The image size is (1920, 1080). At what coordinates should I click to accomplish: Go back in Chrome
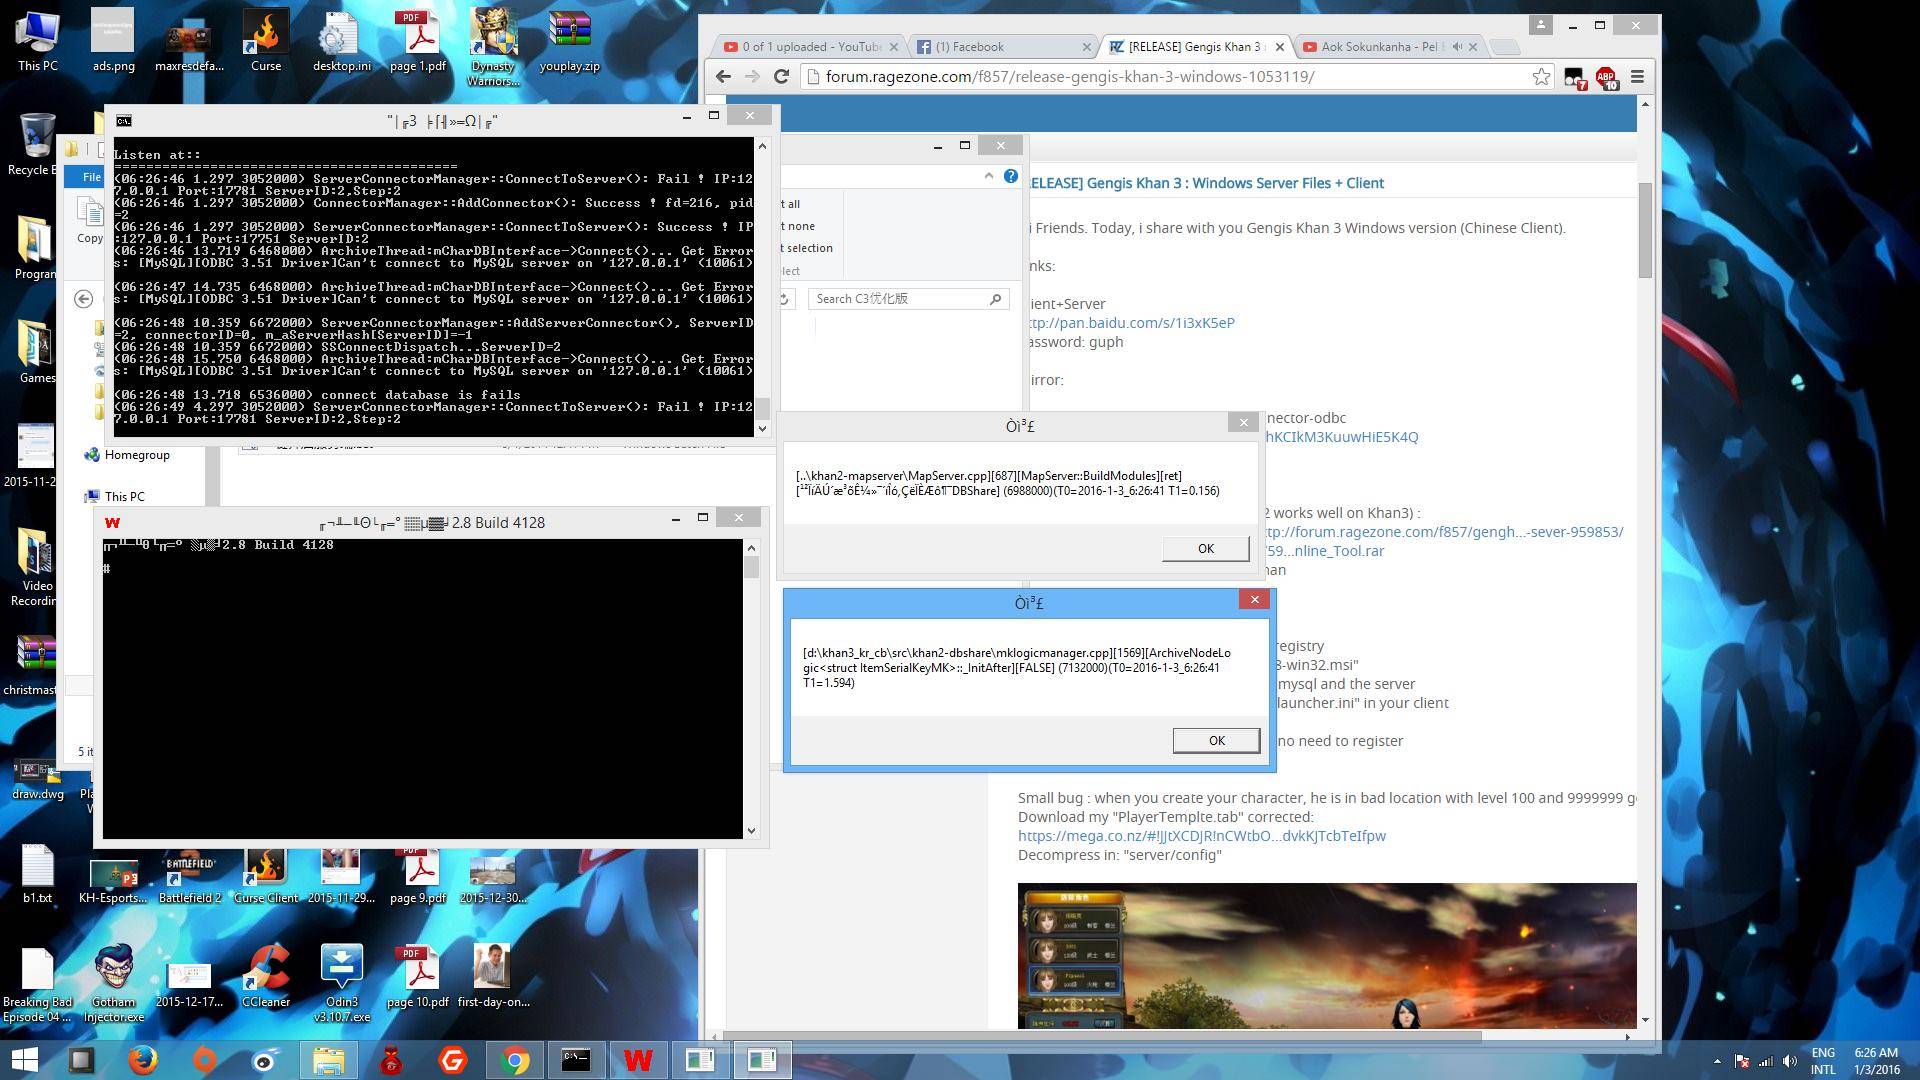723,76
